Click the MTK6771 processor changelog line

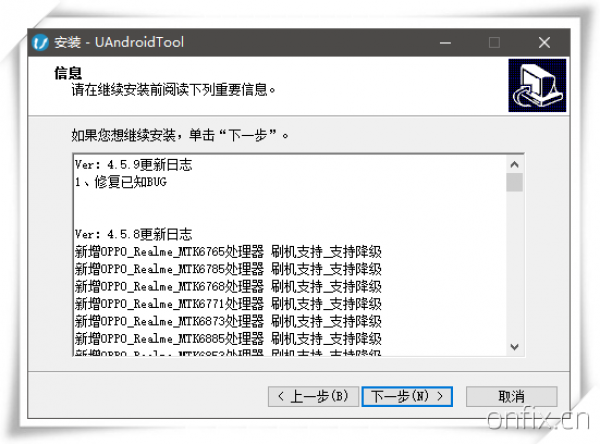(x=228, y=303)
